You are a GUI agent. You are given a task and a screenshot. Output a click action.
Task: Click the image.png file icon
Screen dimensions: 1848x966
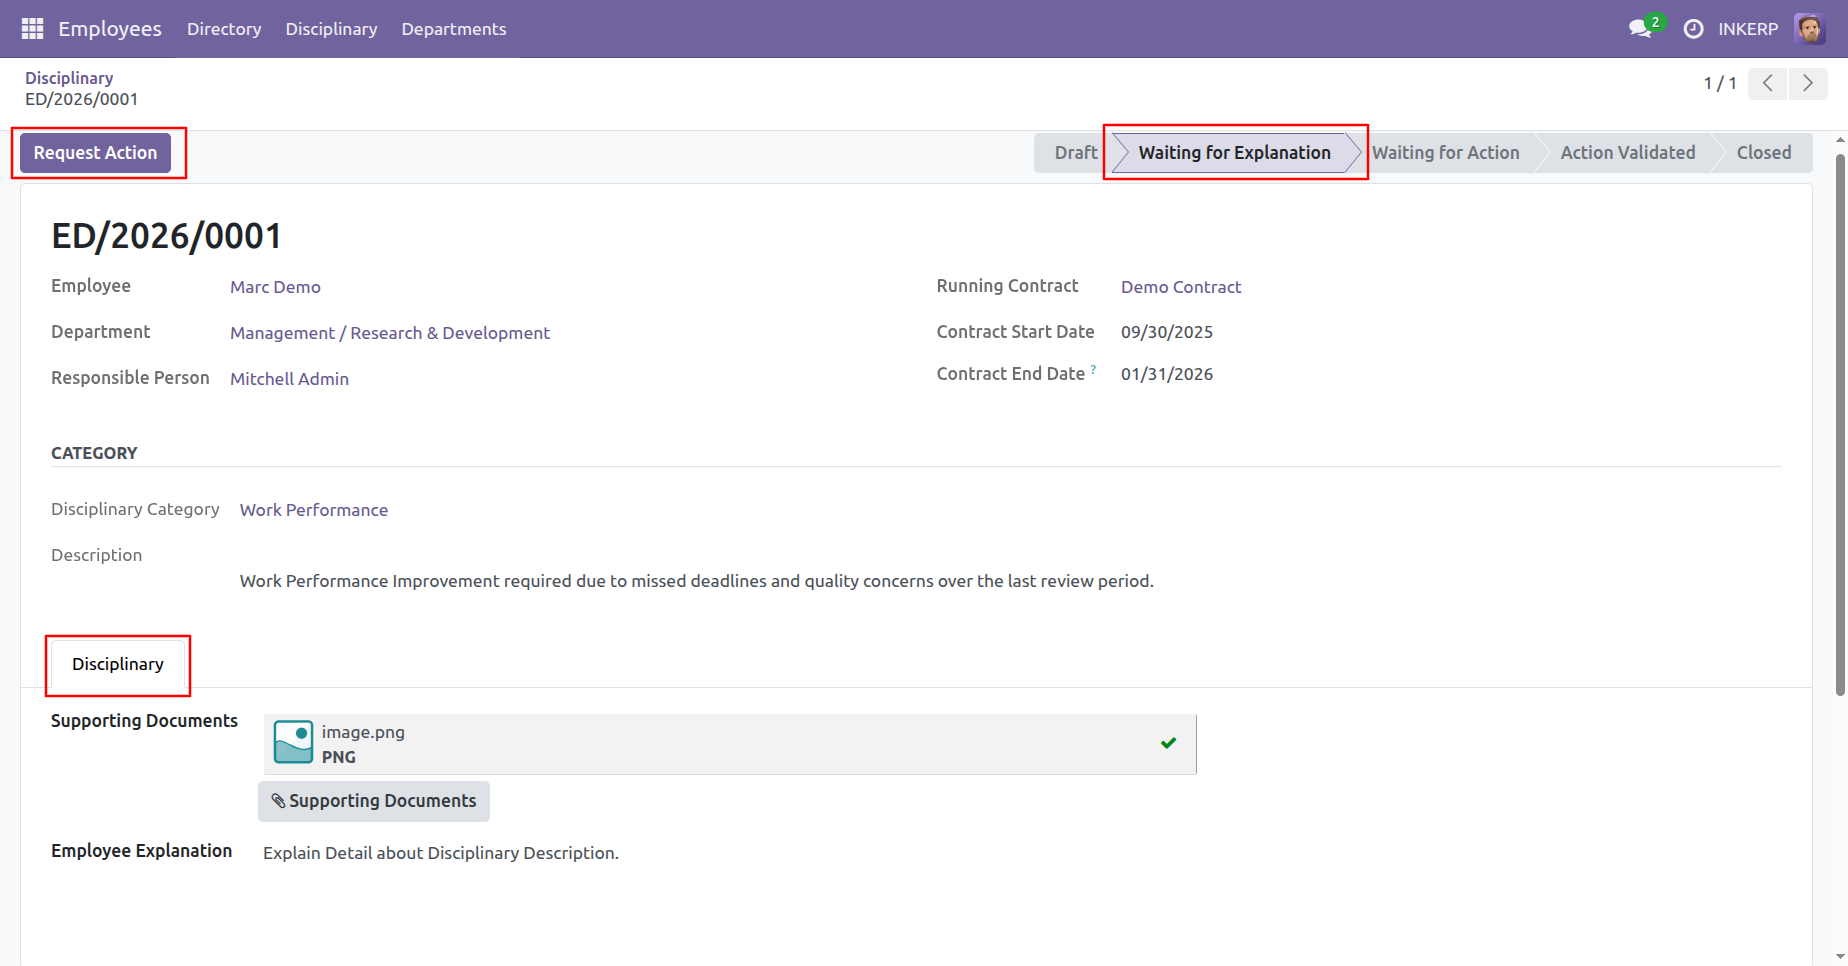[293, 743]
